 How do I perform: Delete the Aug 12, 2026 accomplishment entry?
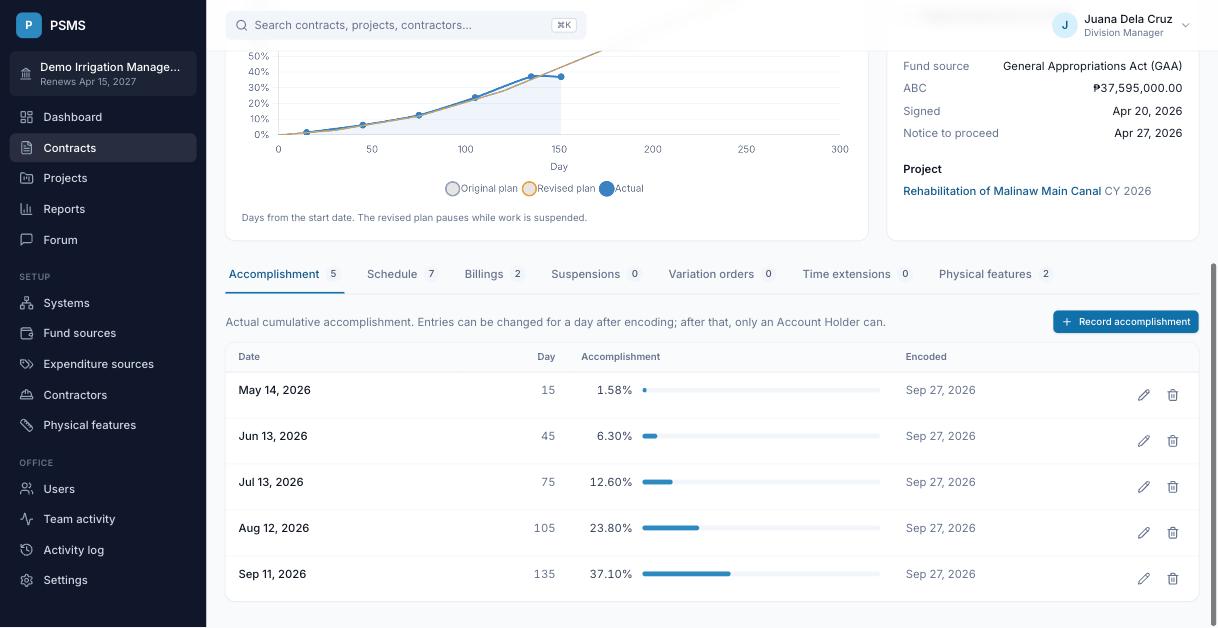(x=1173, y=533)
